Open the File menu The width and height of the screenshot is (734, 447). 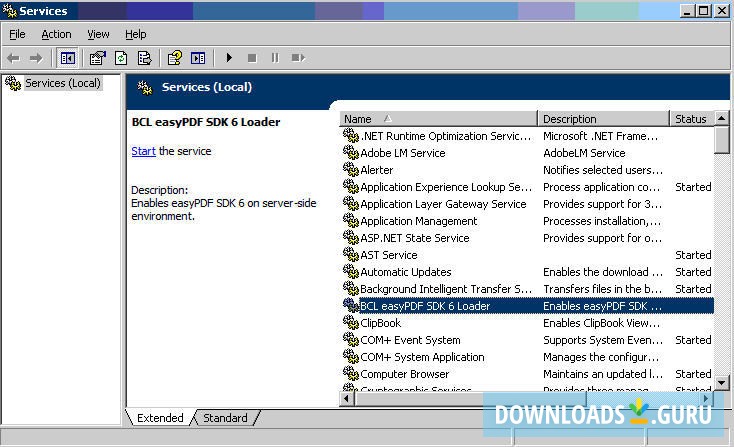17,34
